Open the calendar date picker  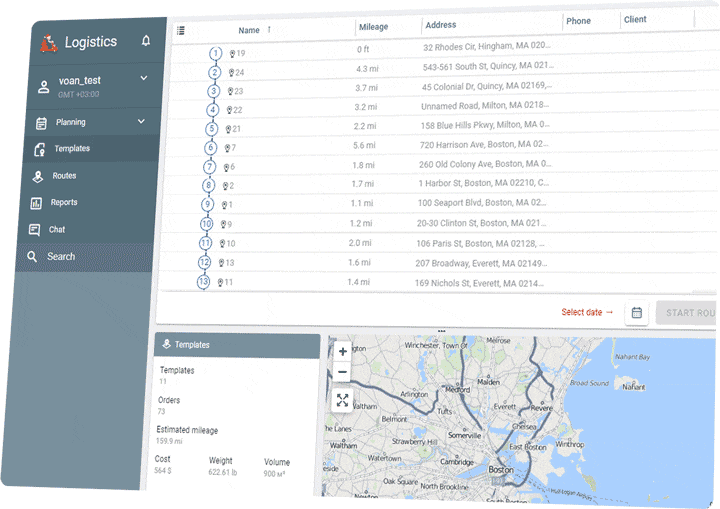tap(636, 313)
